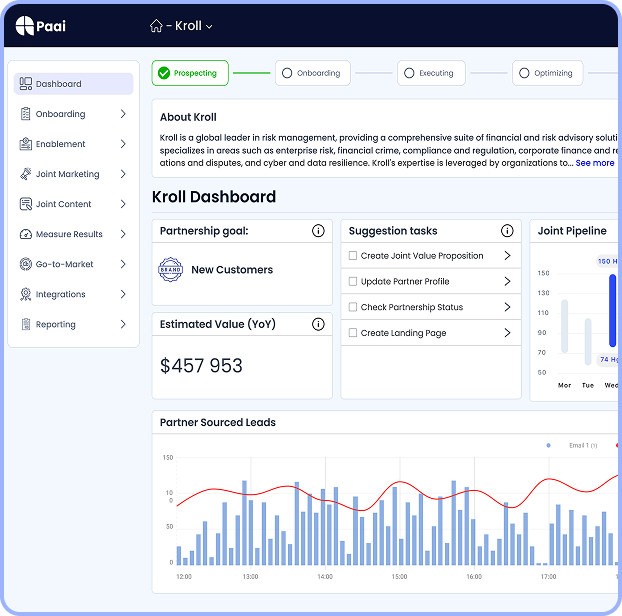The width and height of the screenshot is (622, 616).
Task: Click Partnership goal info icon
Action: [318, 230]
